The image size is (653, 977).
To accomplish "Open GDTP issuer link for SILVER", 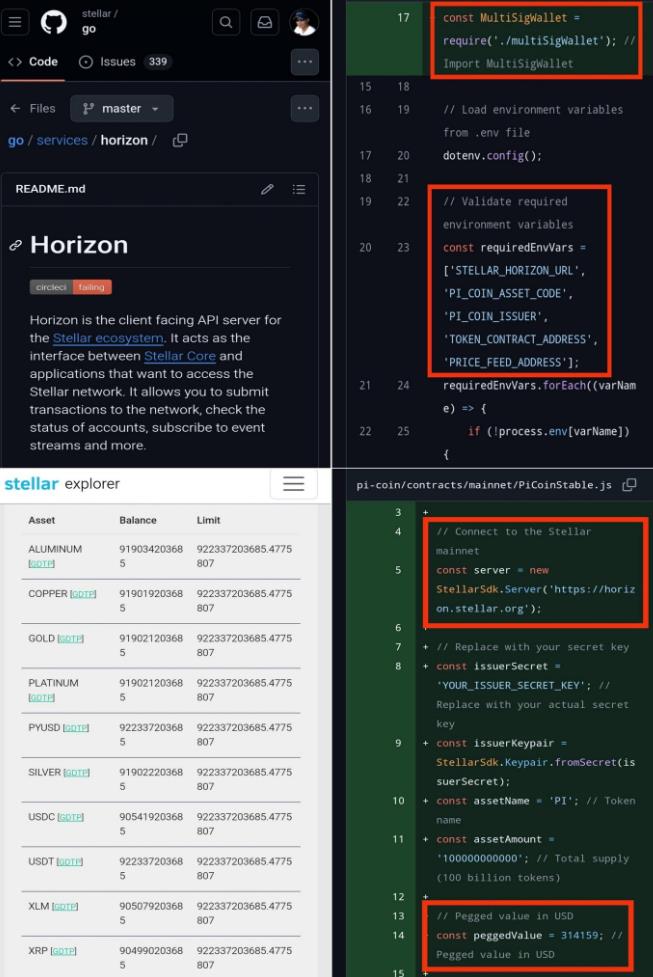I will pyautogui.click(x=77, y=773).
